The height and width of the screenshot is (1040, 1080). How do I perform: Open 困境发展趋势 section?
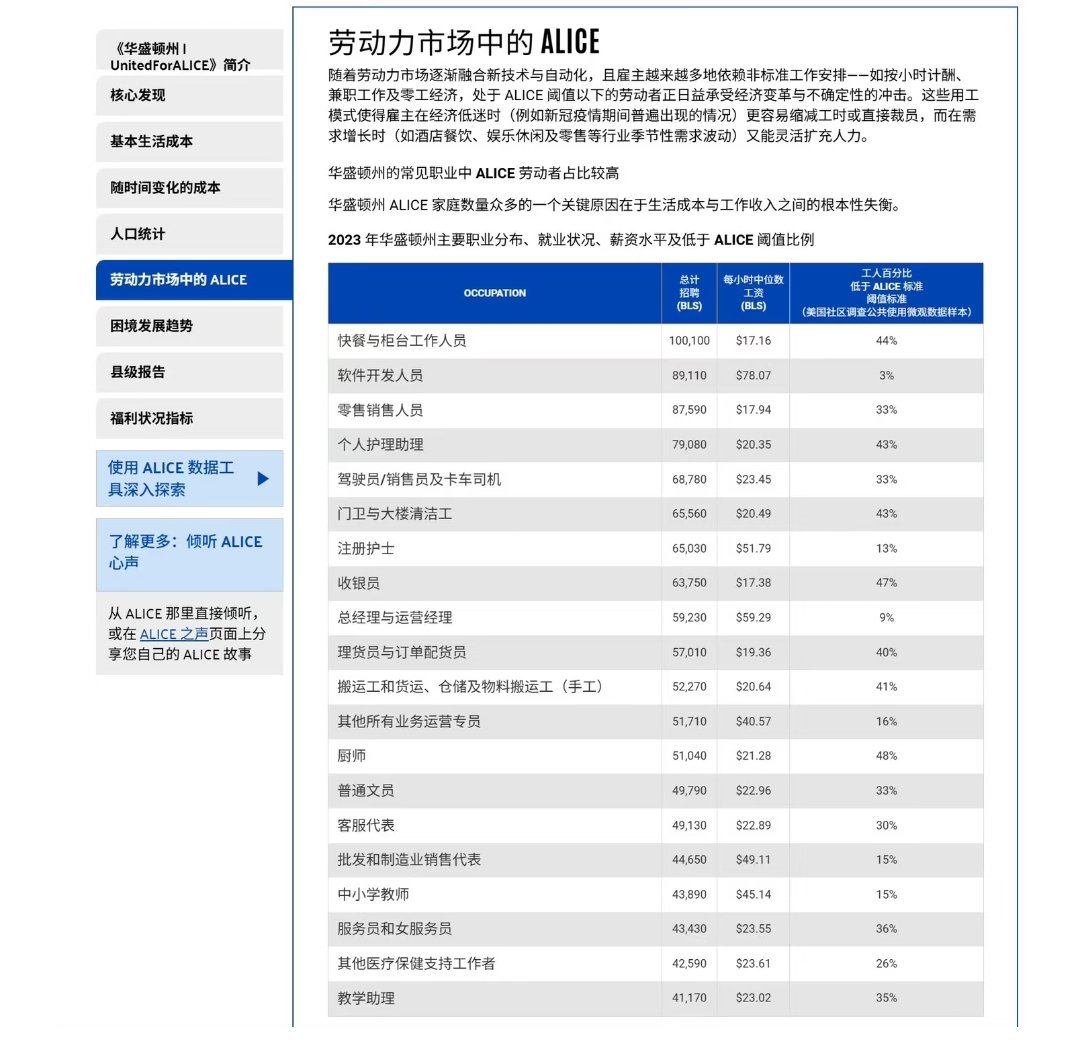click(189, 326)
